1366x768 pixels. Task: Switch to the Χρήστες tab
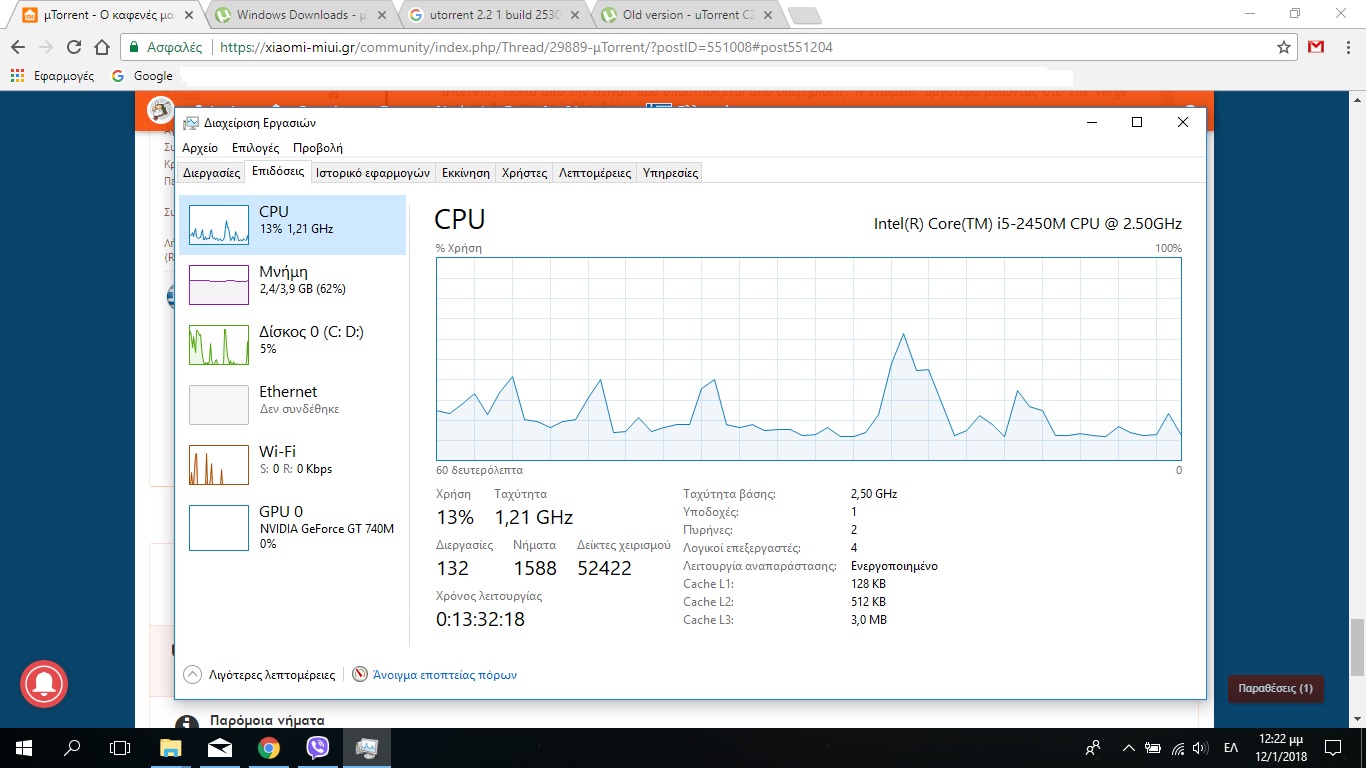[525, 173]
